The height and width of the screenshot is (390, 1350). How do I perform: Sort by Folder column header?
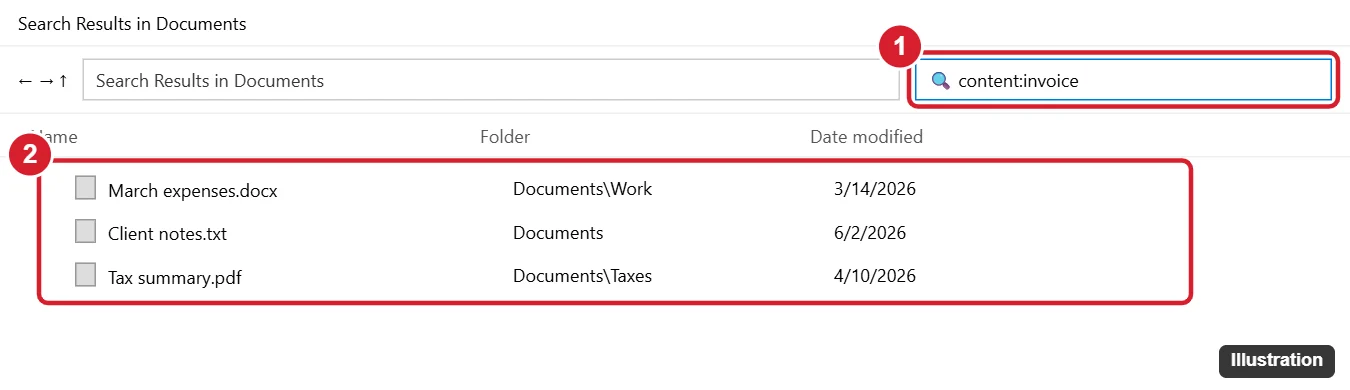pyautogui.click(x=505, y=136)
